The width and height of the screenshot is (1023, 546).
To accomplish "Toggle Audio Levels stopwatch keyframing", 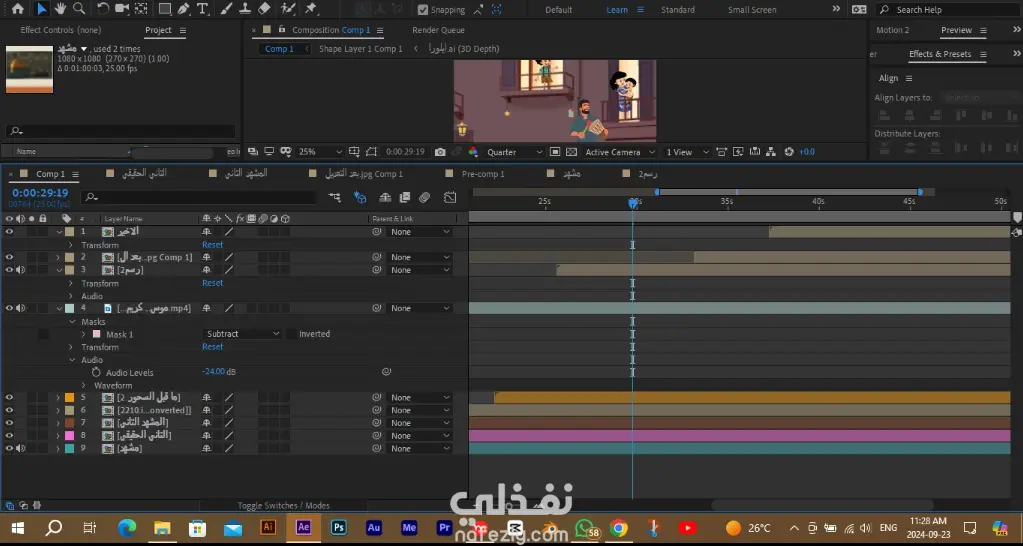I will point(96,372).
